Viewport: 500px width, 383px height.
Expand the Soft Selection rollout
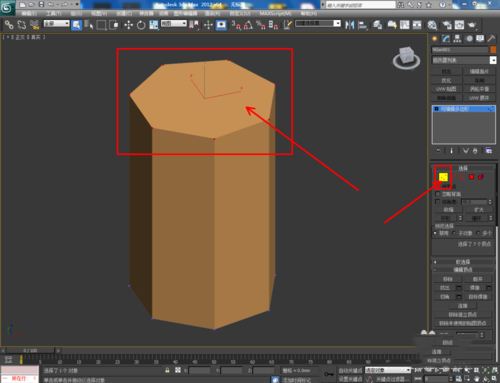[463, 262]
